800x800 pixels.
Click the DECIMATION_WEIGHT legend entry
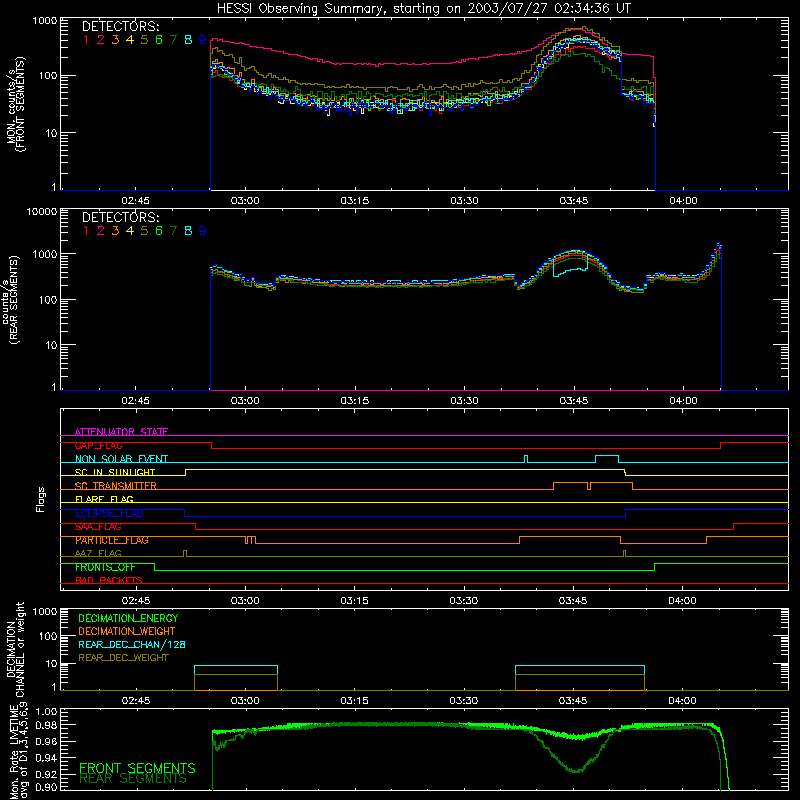click(x=127, y=631)
